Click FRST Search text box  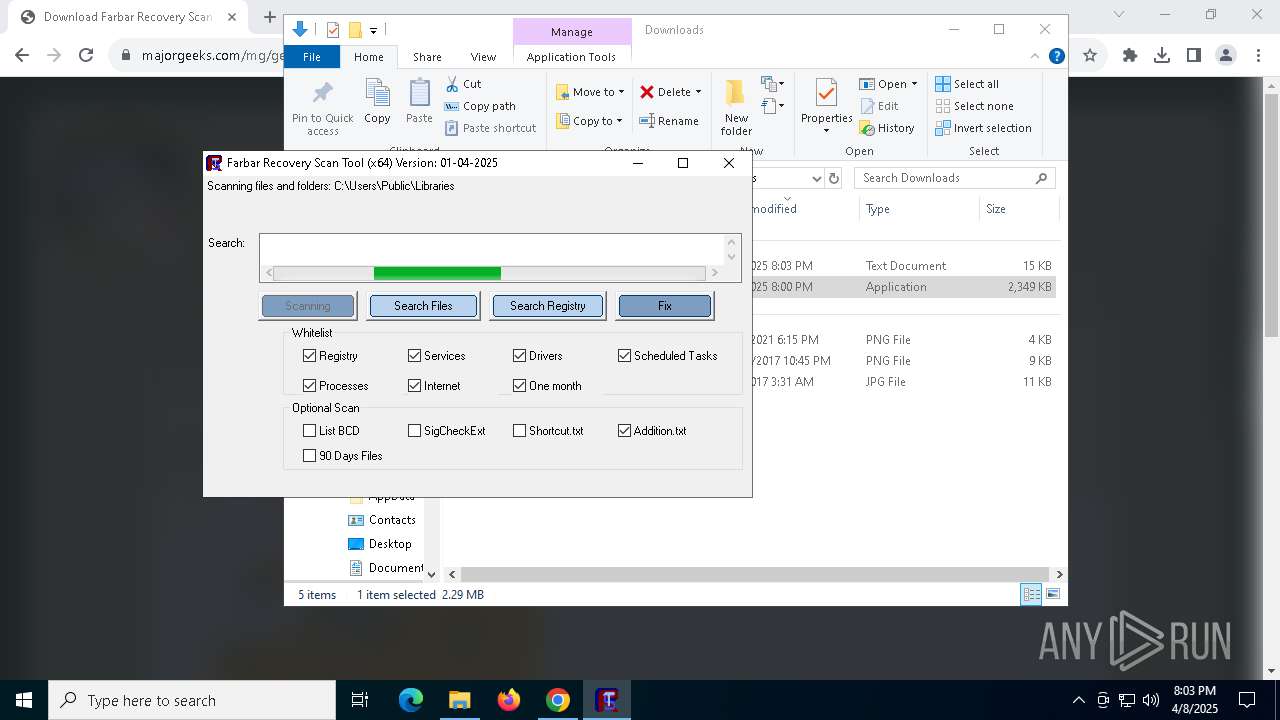[491, 249]
